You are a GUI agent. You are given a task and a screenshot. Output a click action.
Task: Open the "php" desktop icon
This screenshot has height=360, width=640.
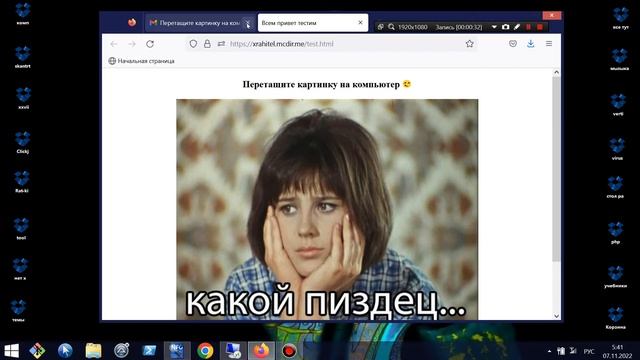coord(616,233)
